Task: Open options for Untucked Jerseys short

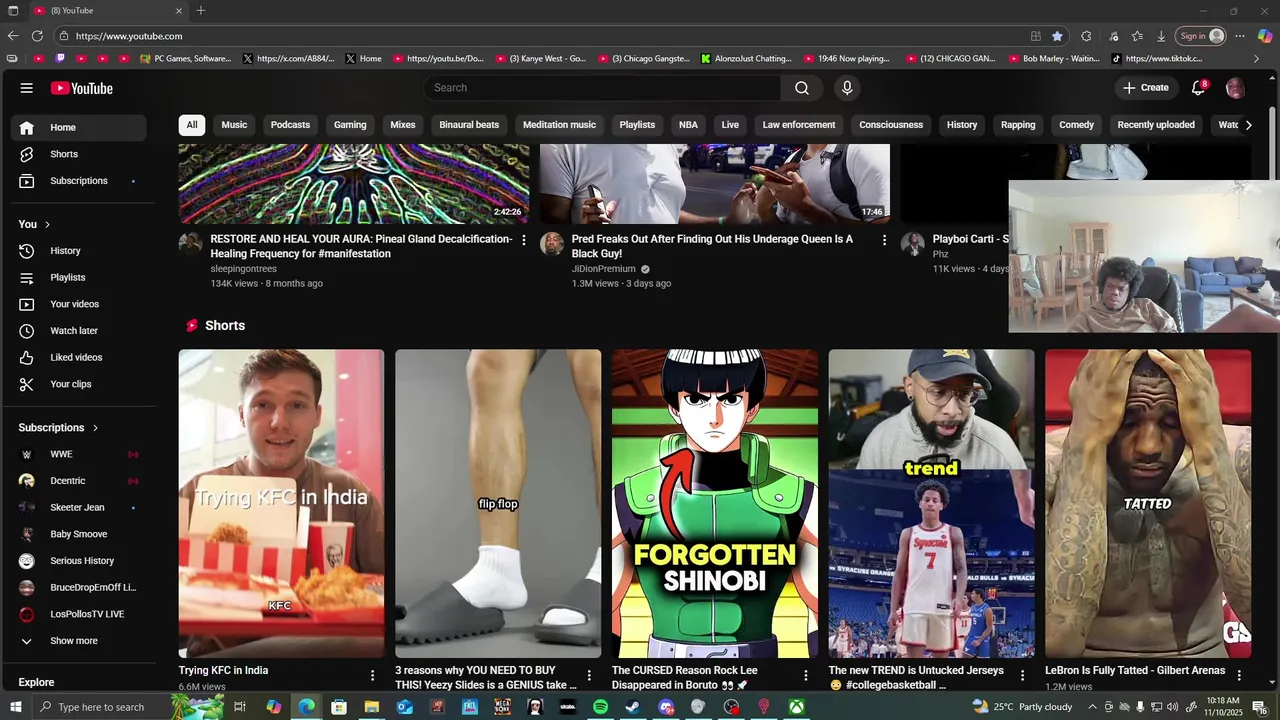Action: [x=1023, y=676]
